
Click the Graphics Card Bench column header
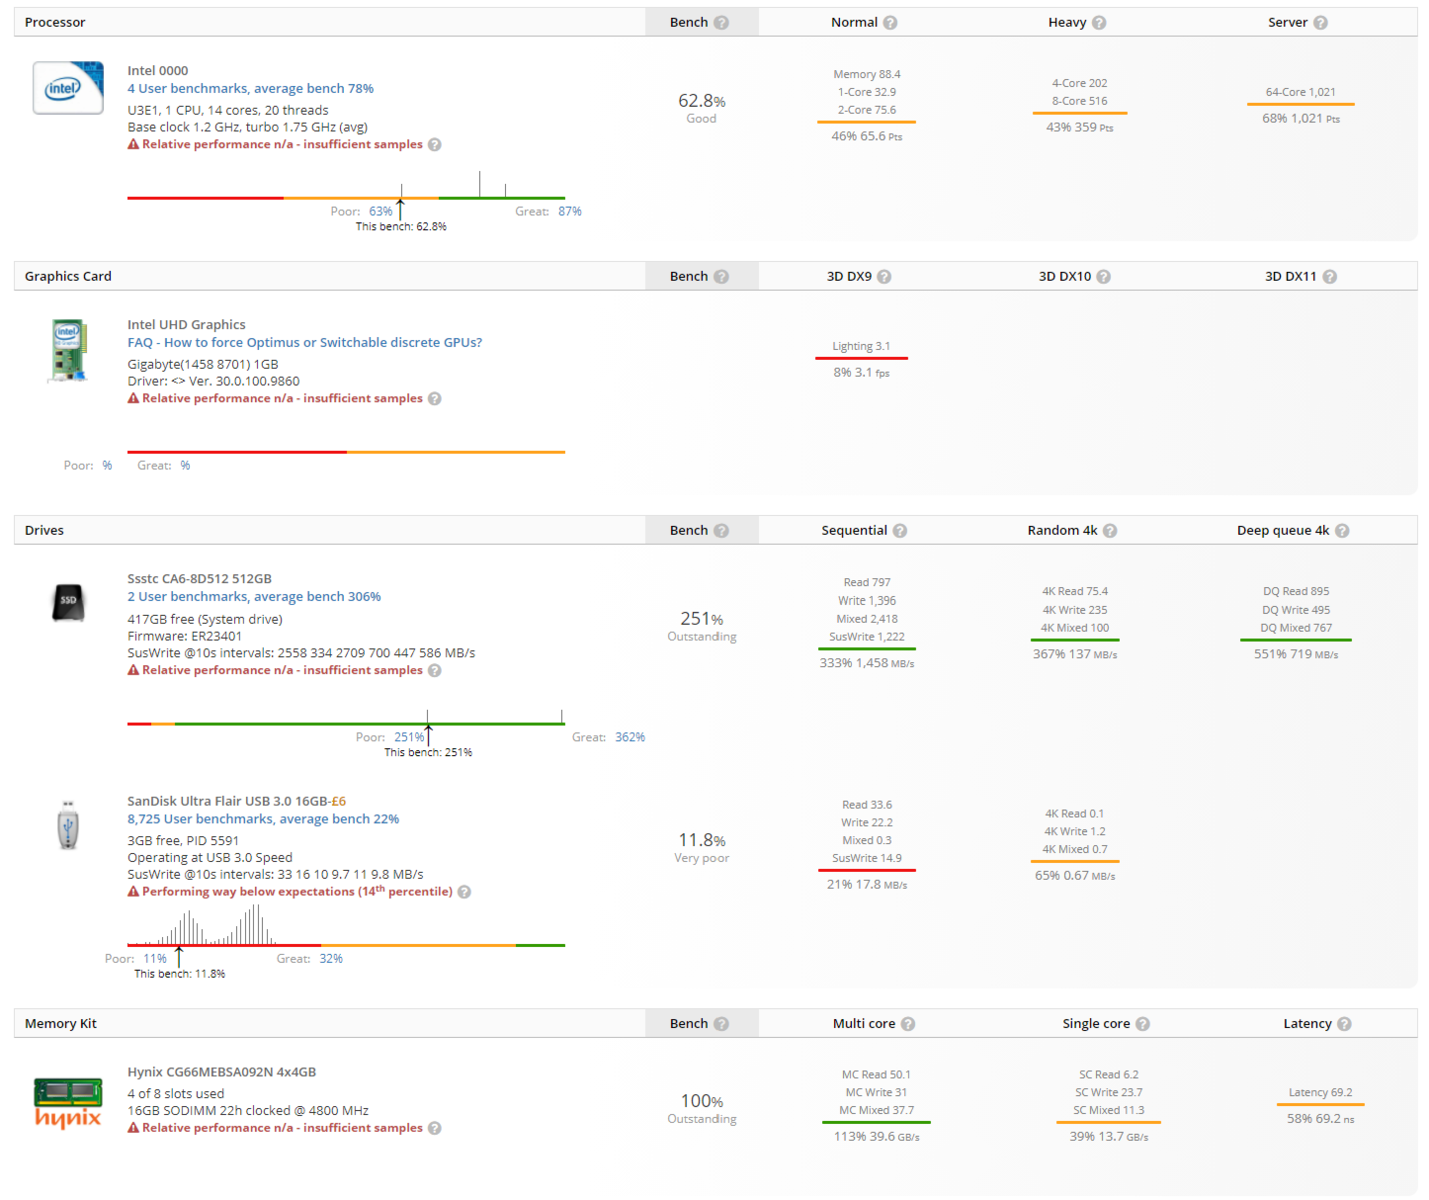pyautogui.click(x=700, y=277)
